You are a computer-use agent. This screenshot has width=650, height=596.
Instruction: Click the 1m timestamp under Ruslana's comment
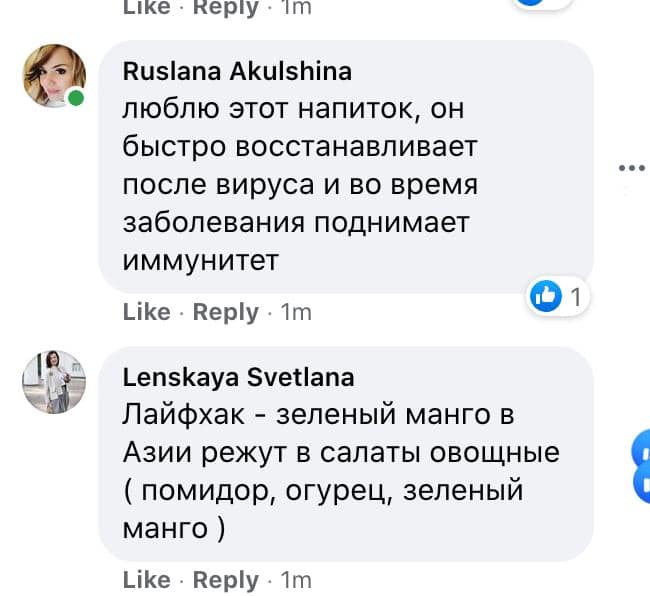(296, 313)
